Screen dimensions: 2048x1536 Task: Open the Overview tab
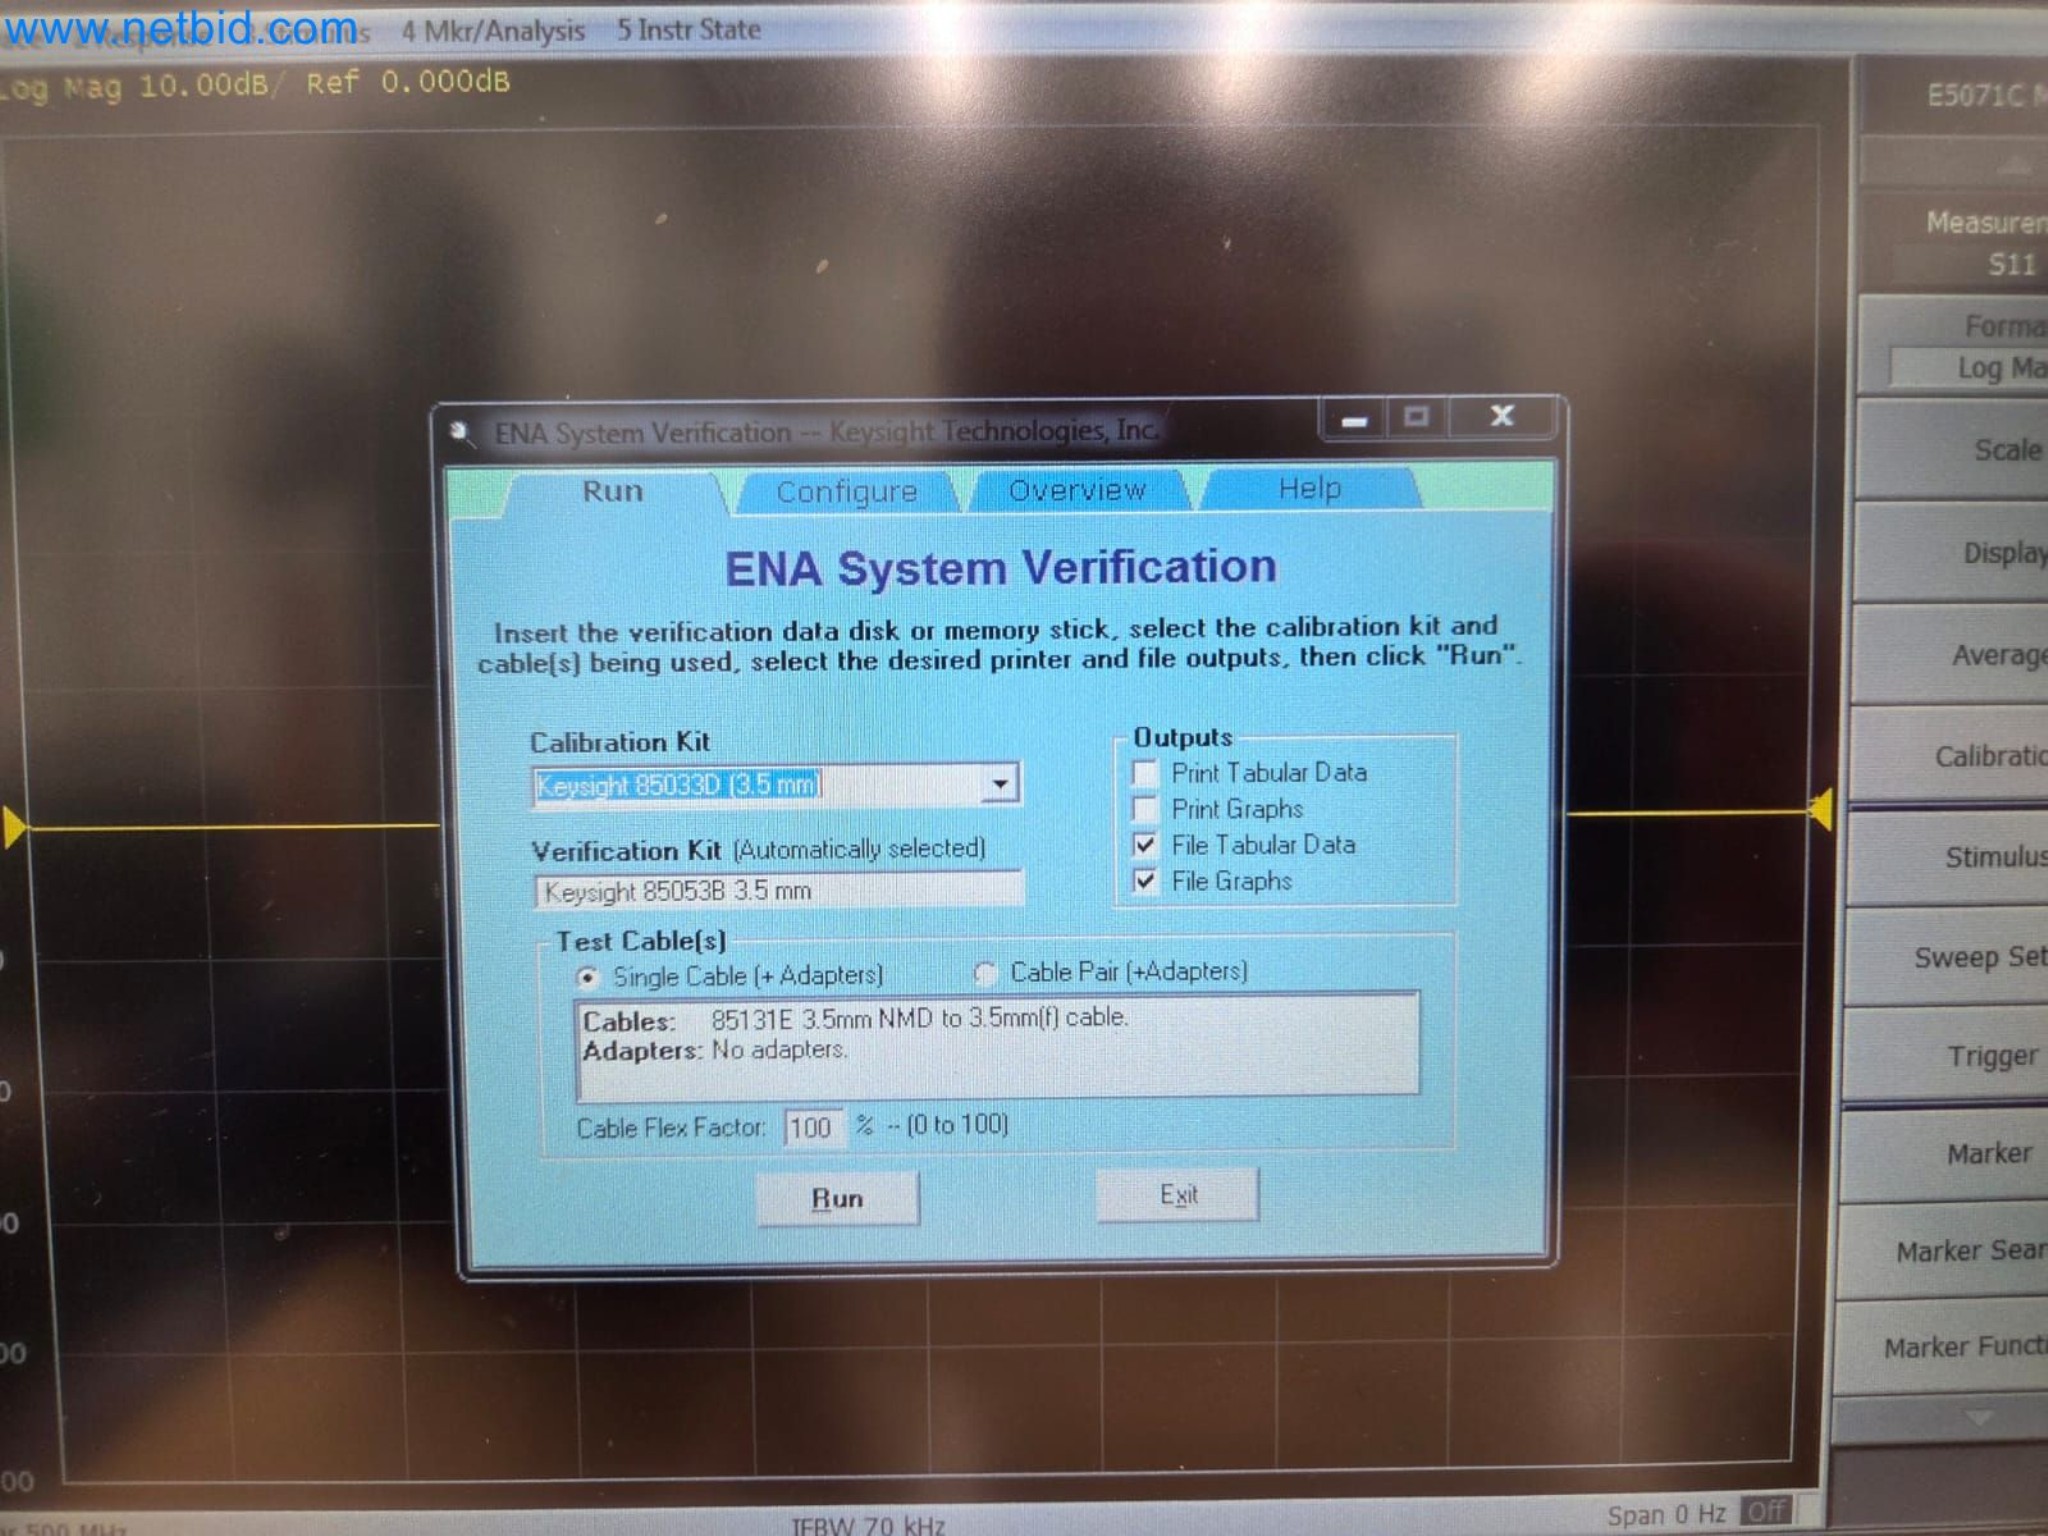(1077, 490)
